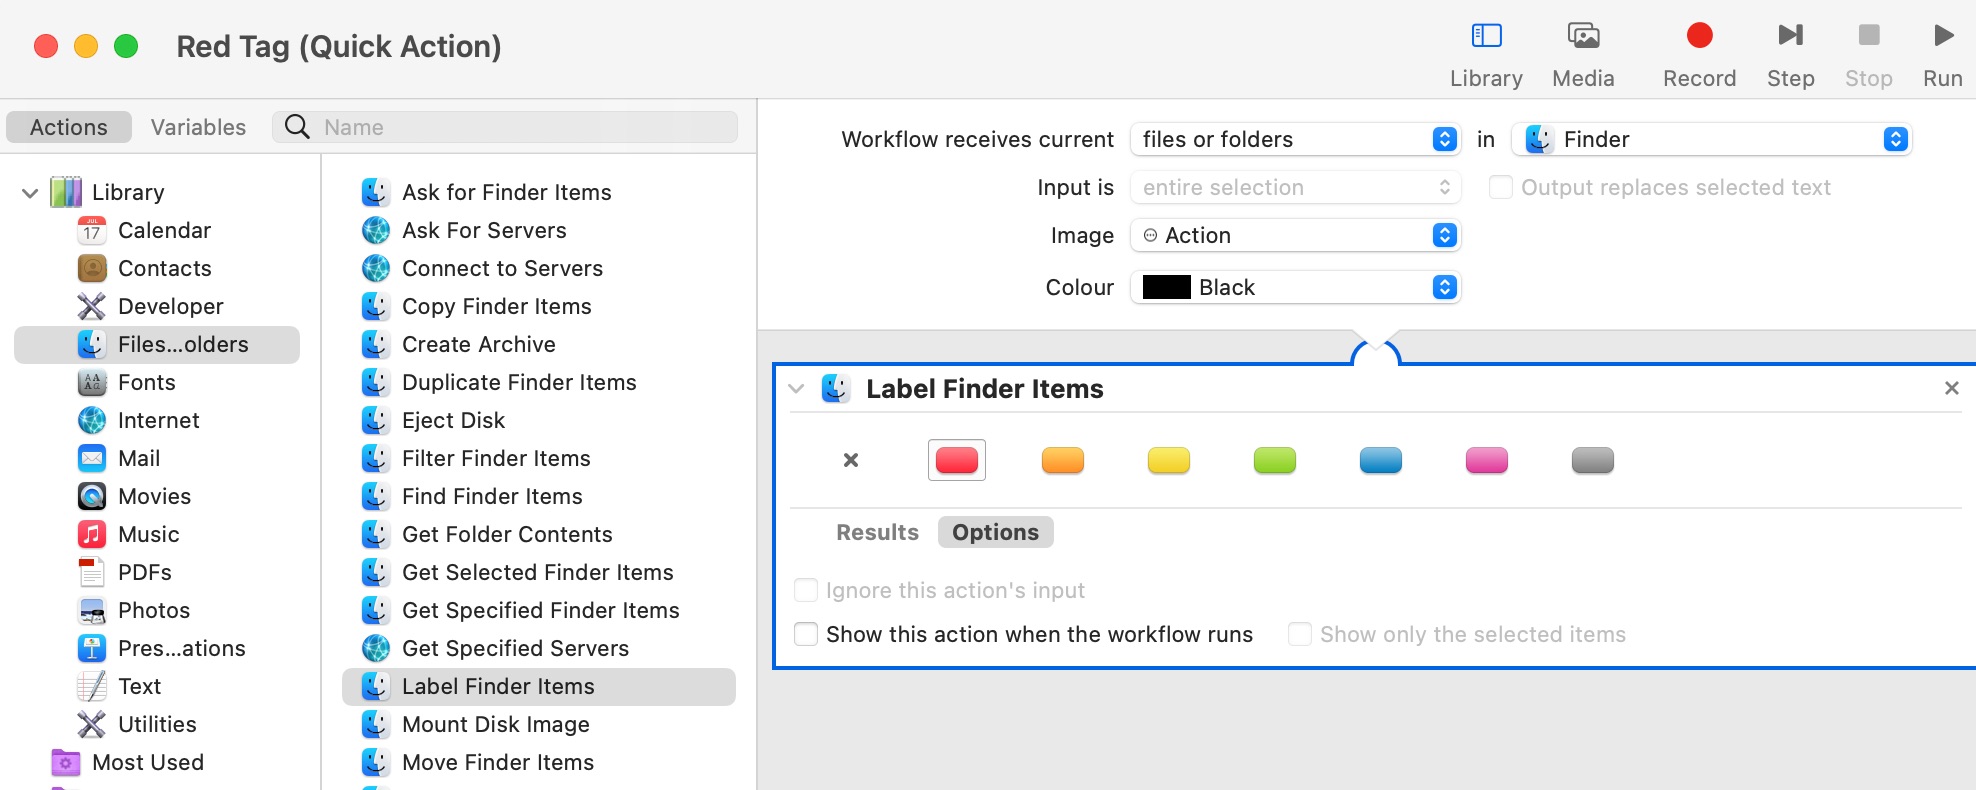Start recording with Record button

pyautogui.click(x=1699, y=55)
